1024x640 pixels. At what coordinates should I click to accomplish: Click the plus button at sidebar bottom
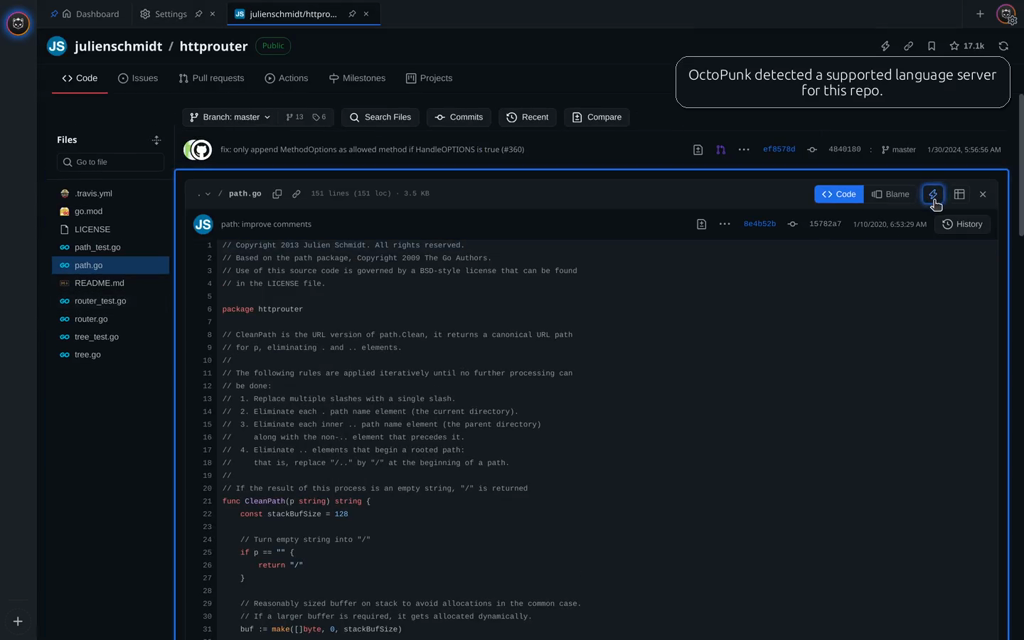click(x=18, y=621)
